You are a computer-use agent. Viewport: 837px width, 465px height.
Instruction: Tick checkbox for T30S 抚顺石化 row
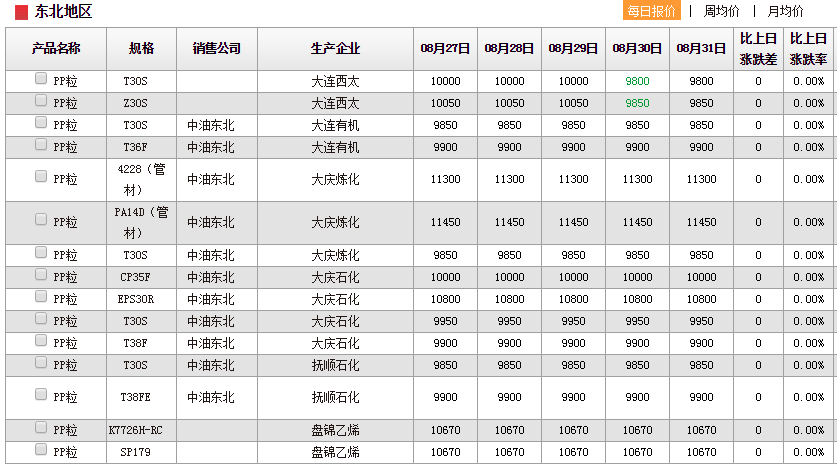(x=41, y=362)
